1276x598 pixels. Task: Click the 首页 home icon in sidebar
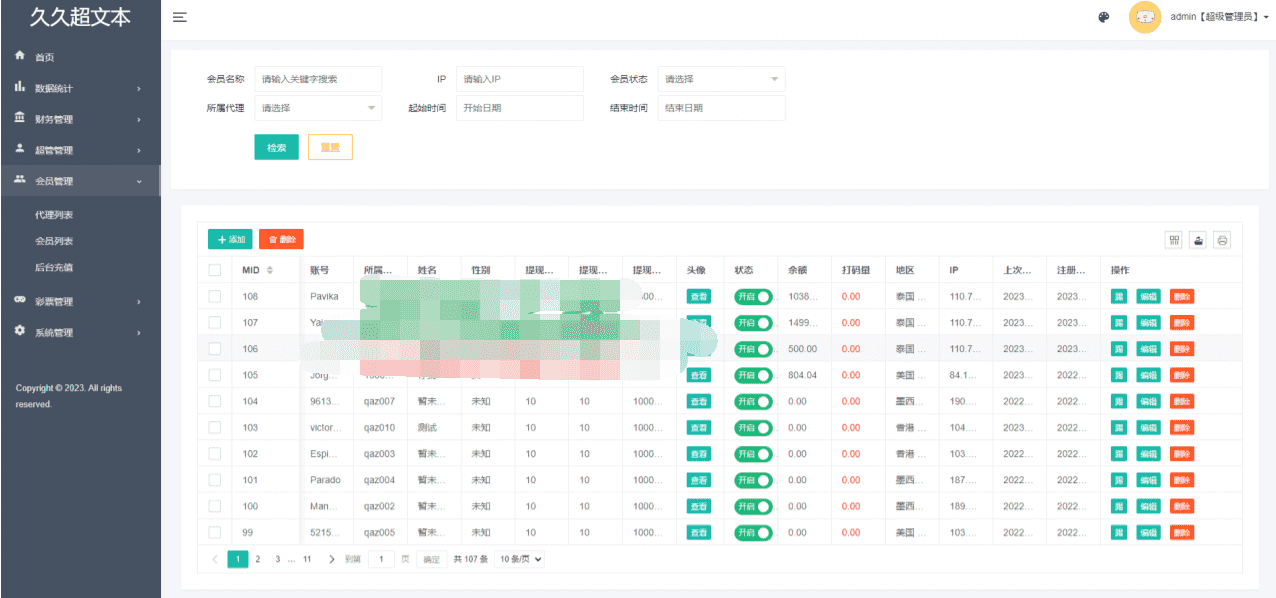click(x=20, y=56)
